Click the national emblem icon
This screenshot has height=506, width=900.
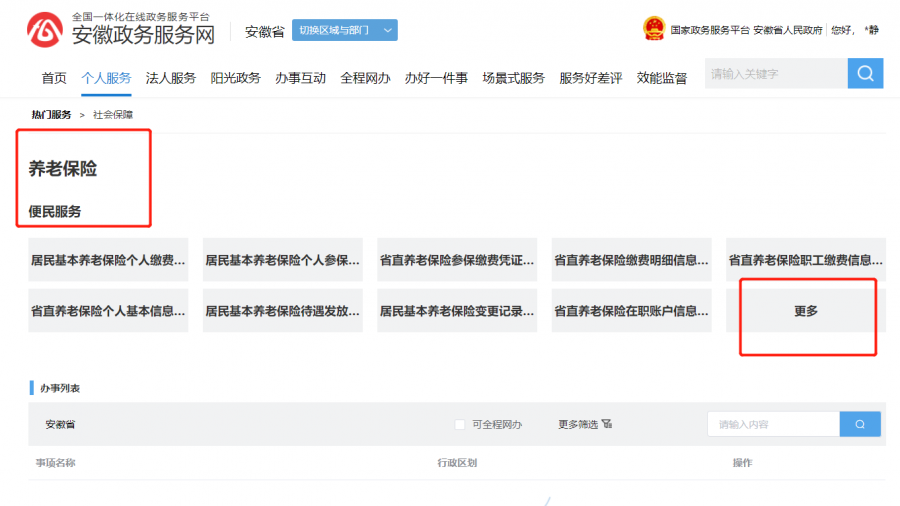click(654, 29)
